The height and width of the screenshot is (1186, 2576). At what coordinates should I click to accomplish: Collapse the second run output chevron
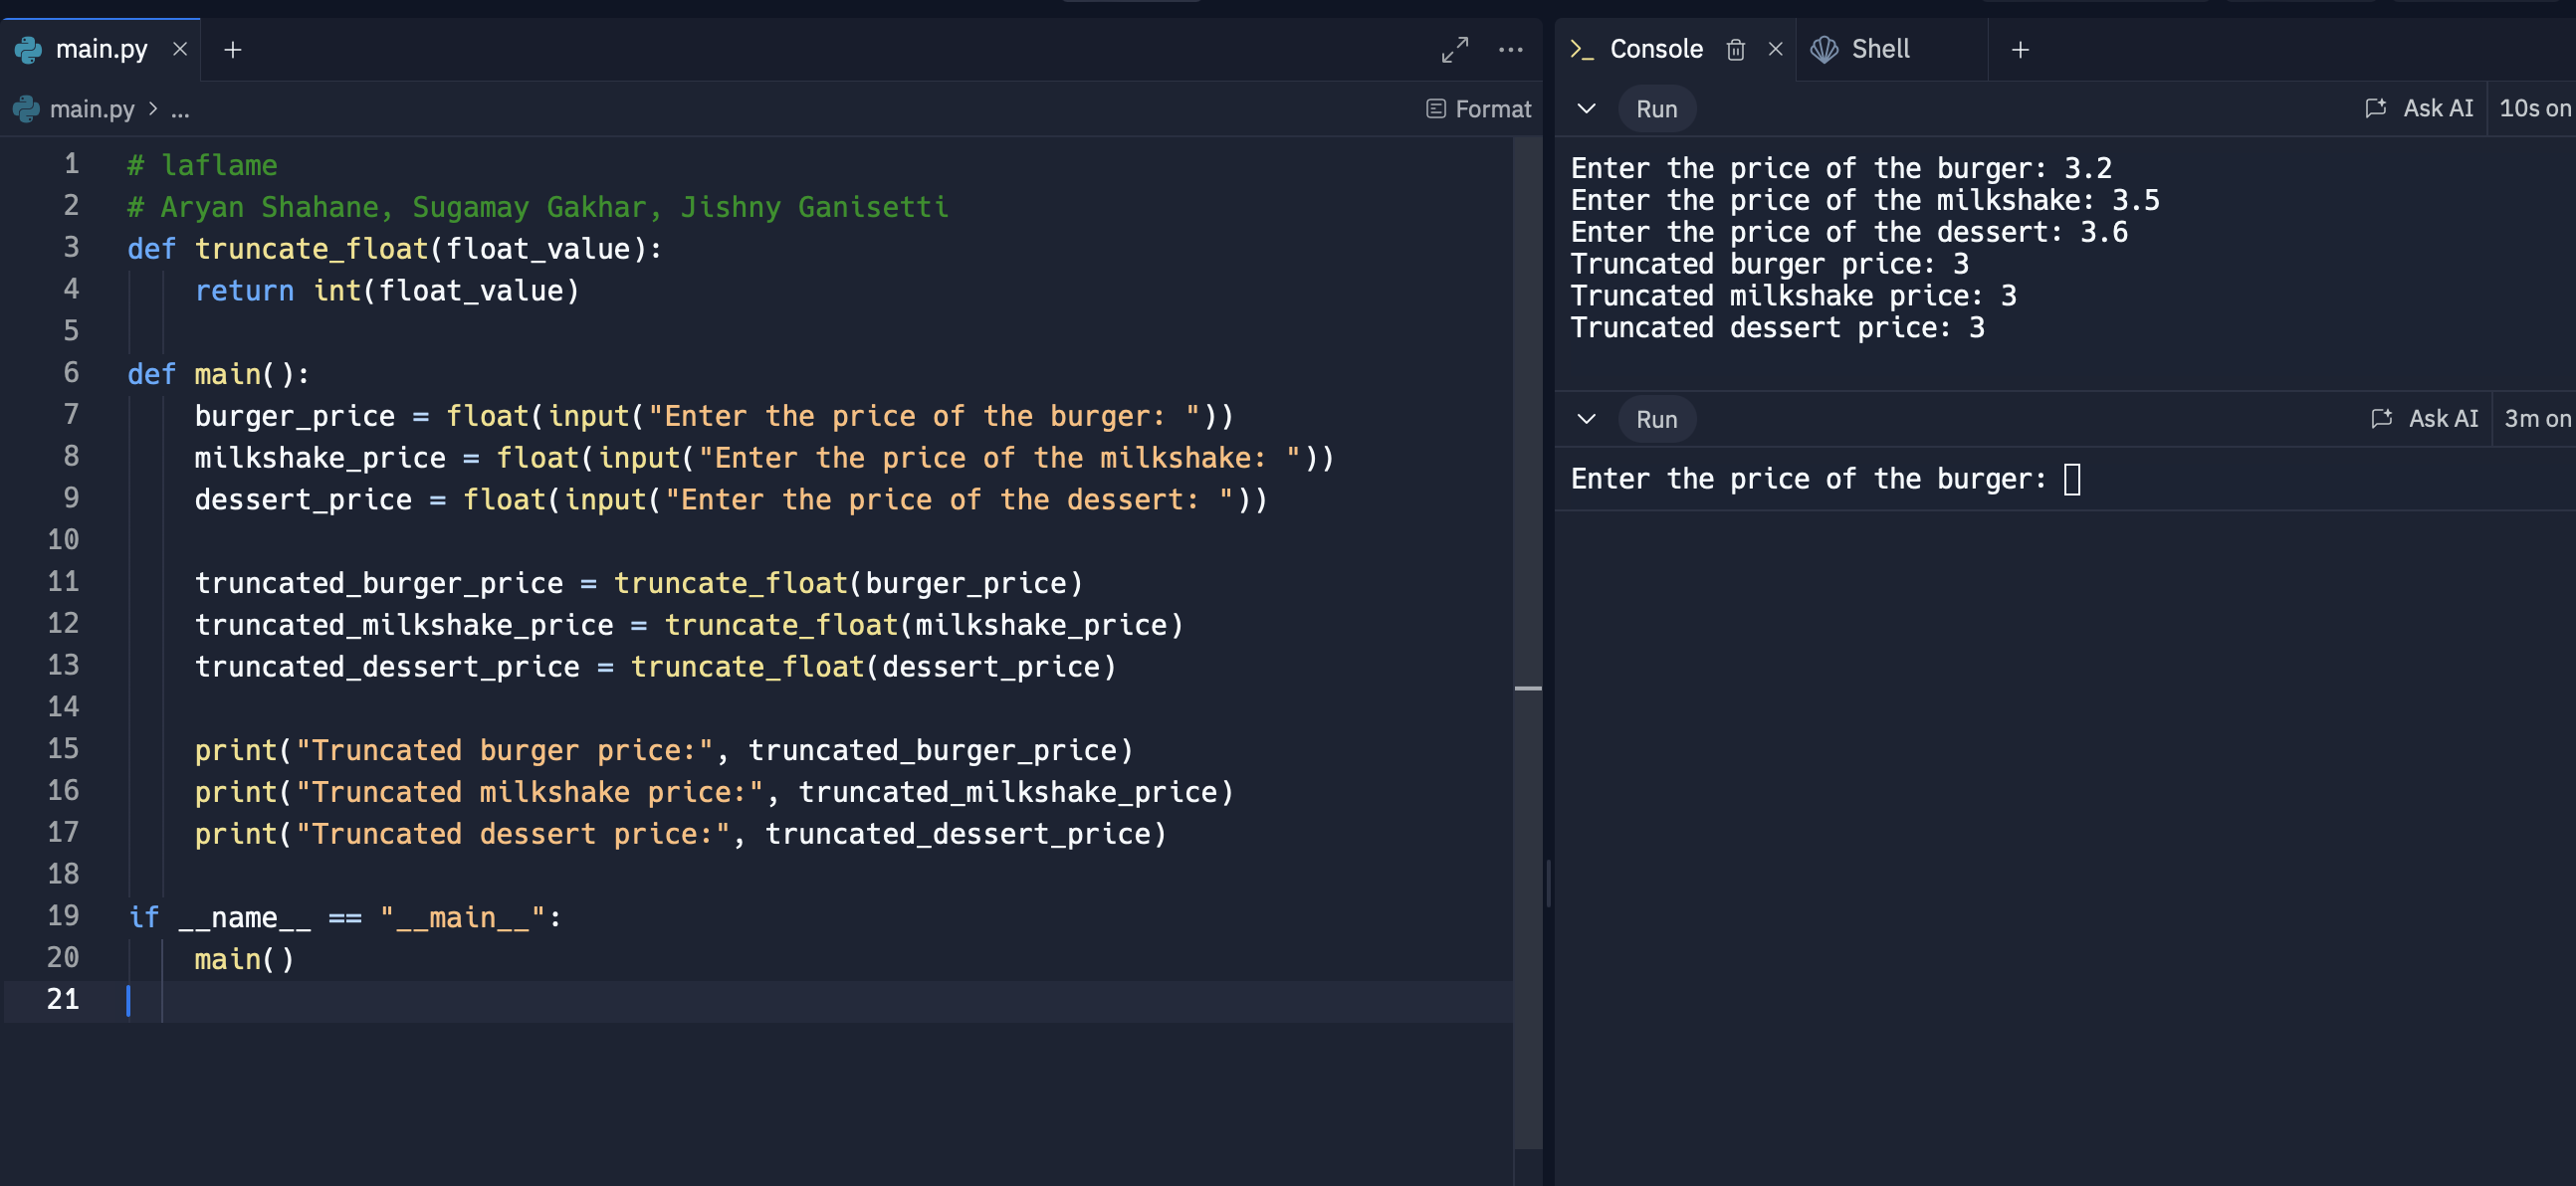(x=1586, y=418)
